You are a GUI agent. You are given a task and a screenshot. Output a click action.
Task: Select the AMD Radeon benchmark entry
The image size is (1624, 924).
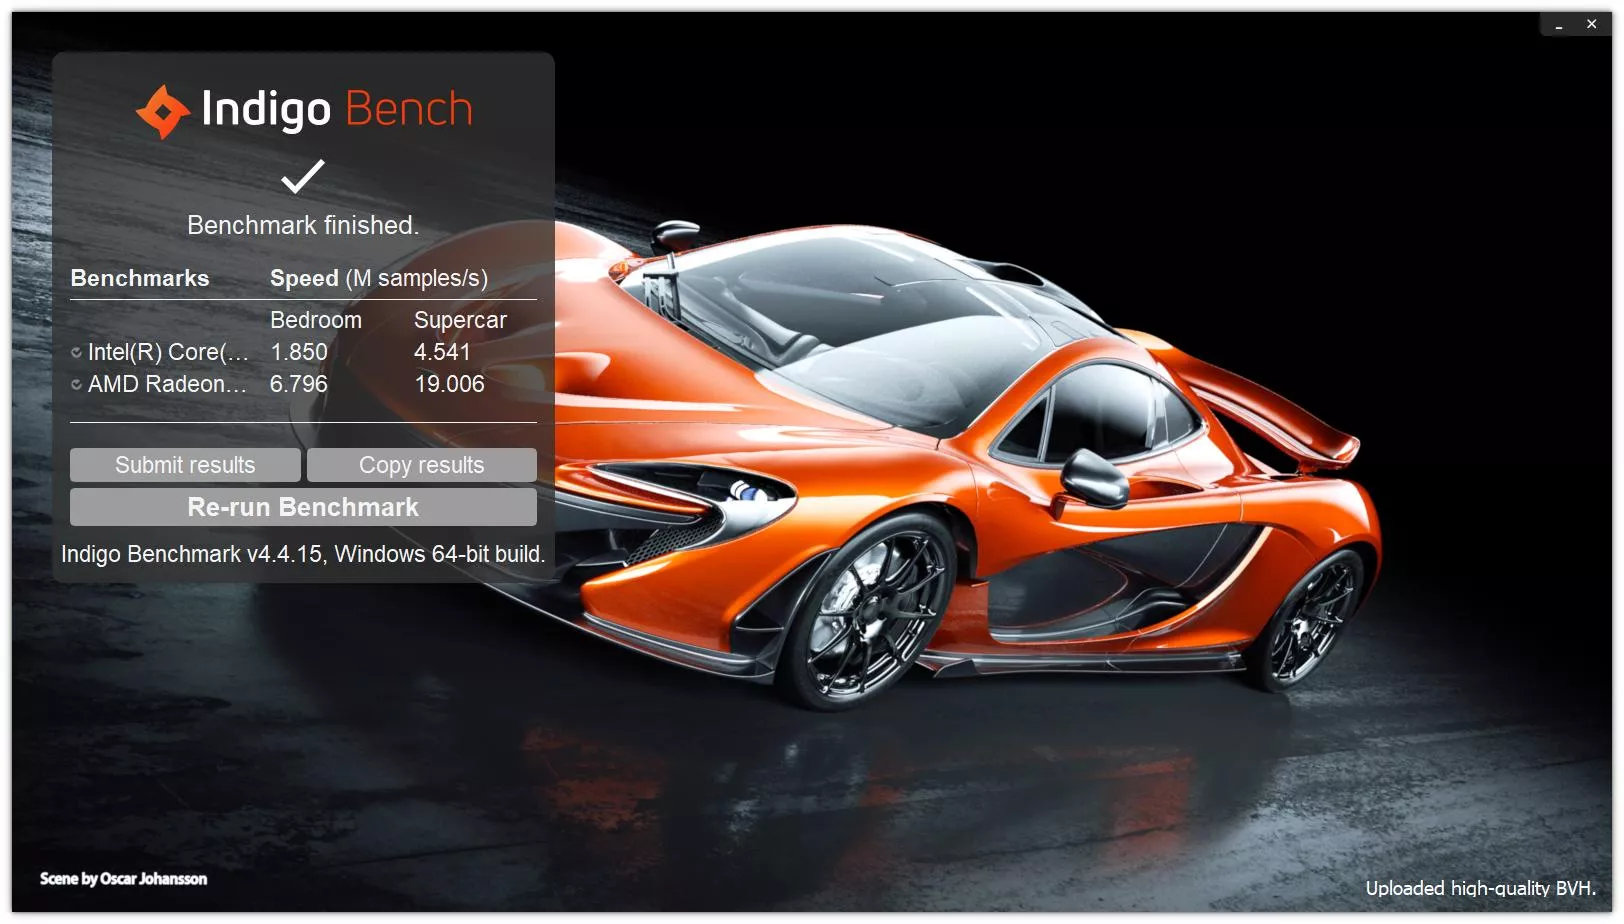167,384
